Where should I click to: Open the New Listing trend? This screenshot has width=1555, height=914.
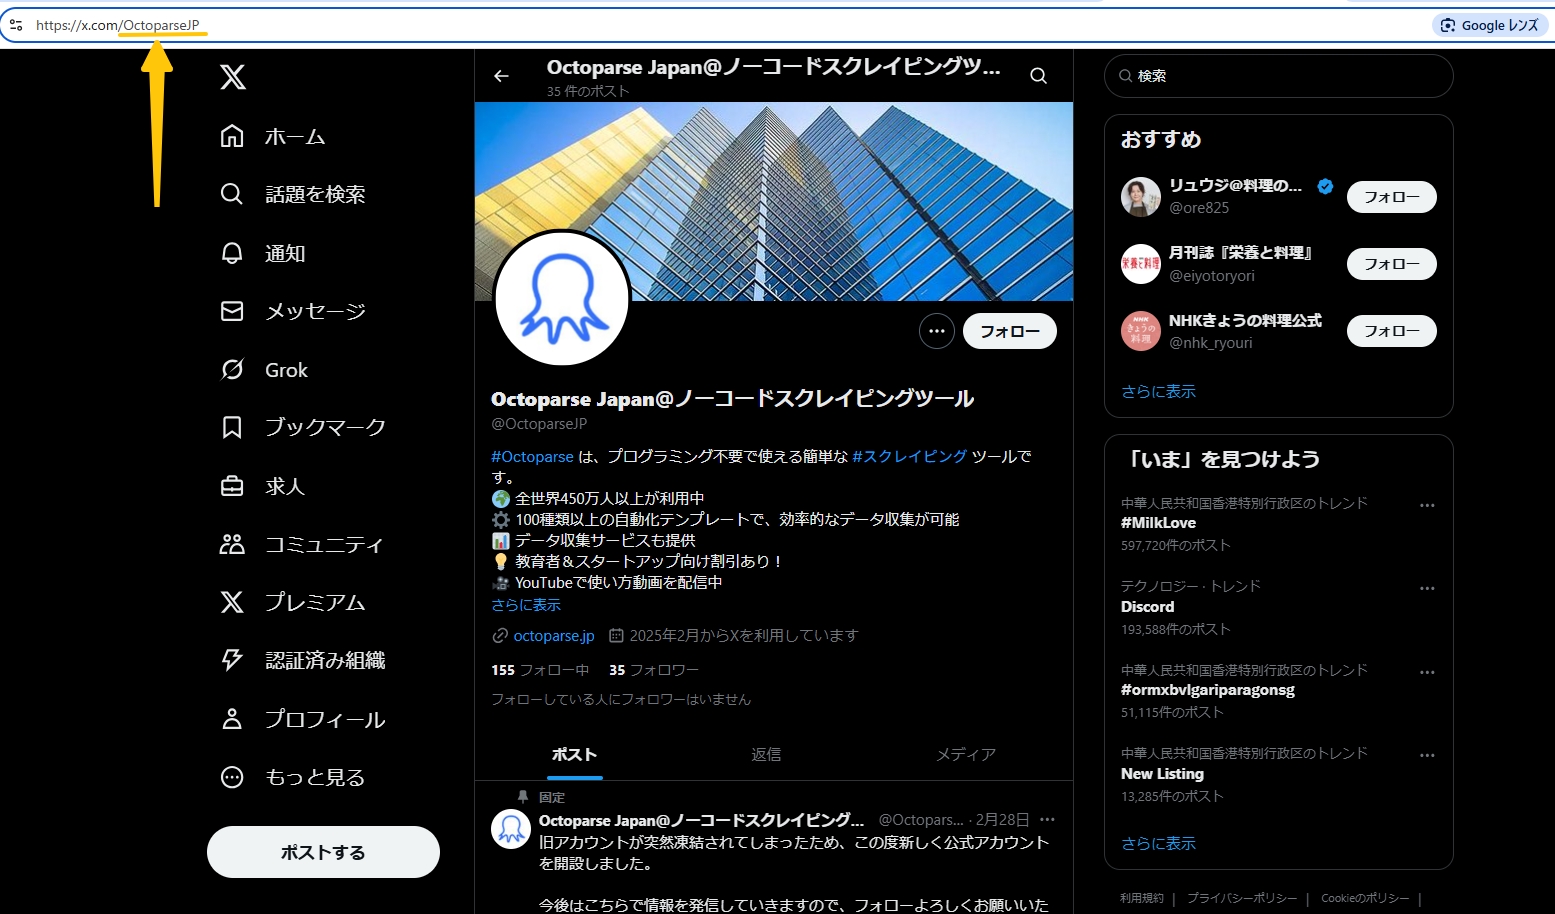click(x=1162, y=774)
